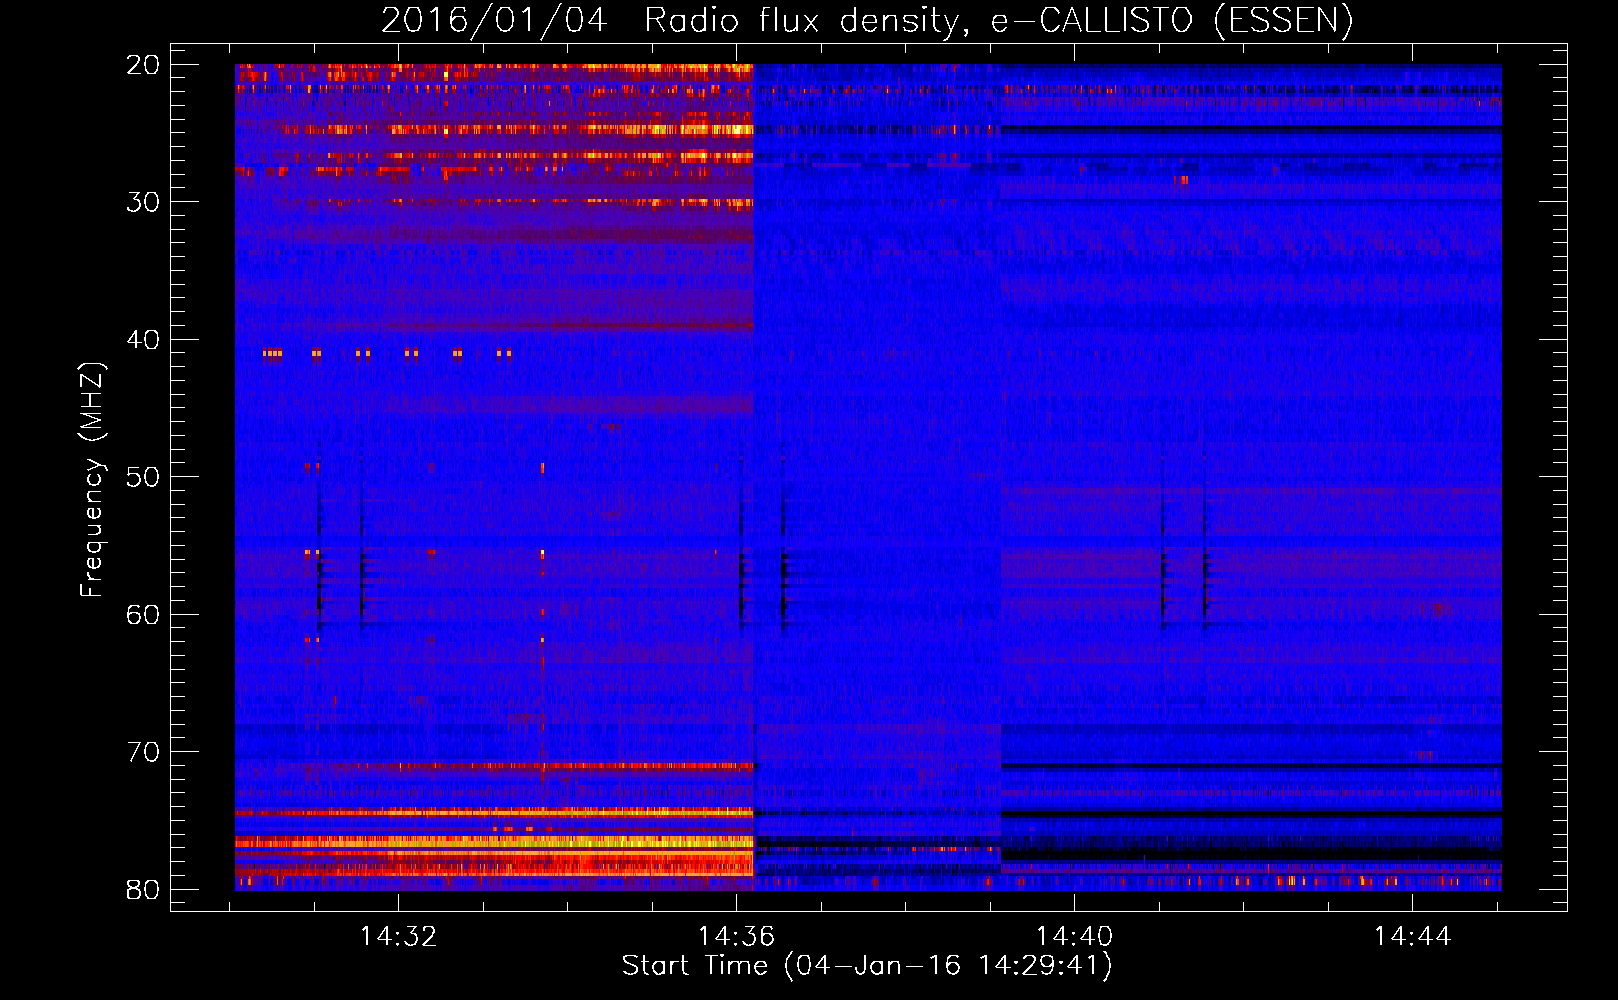1618x1000 pixels.
Task: Click the 14:44 time tick label
Action: (x=1412, y=937)
